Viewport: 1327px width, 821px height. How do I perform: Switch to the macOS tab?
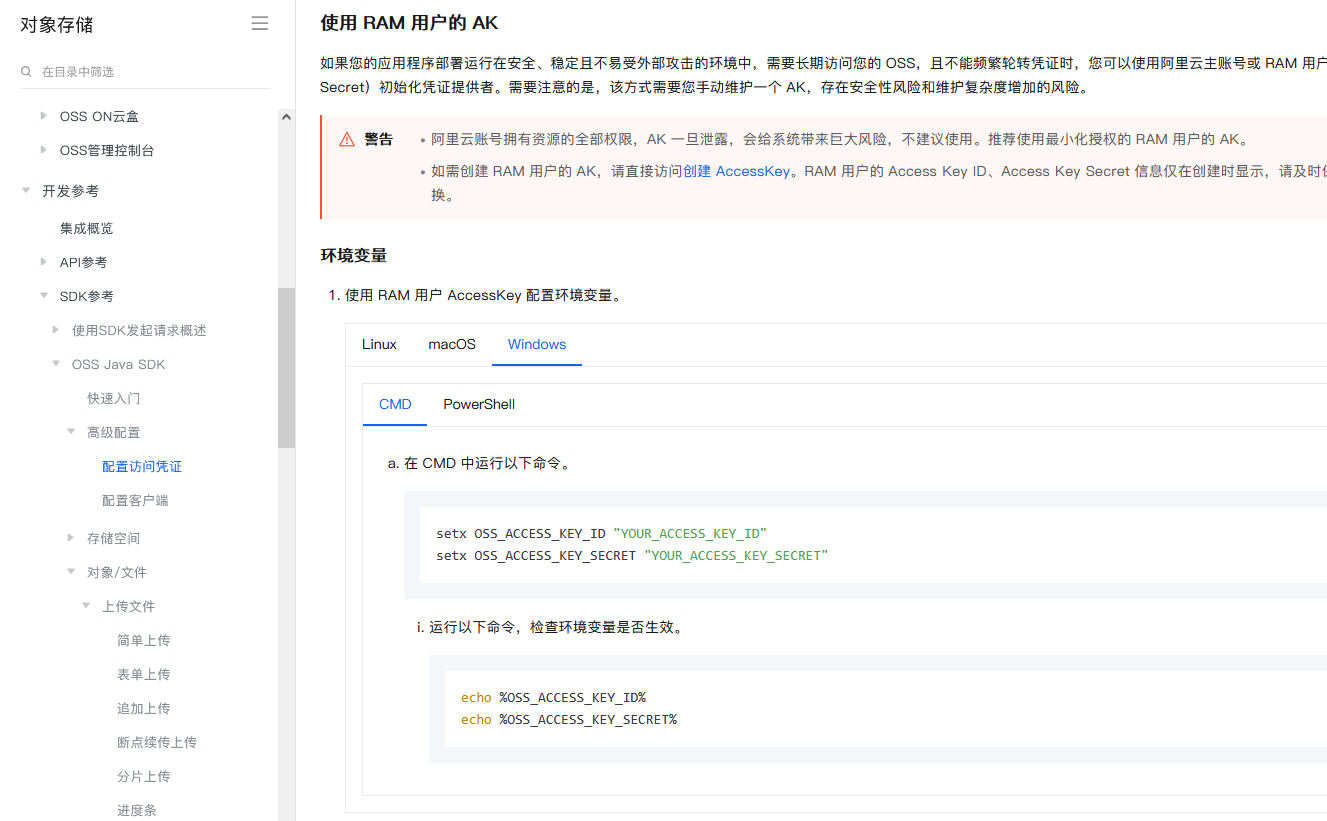point(452,344)
